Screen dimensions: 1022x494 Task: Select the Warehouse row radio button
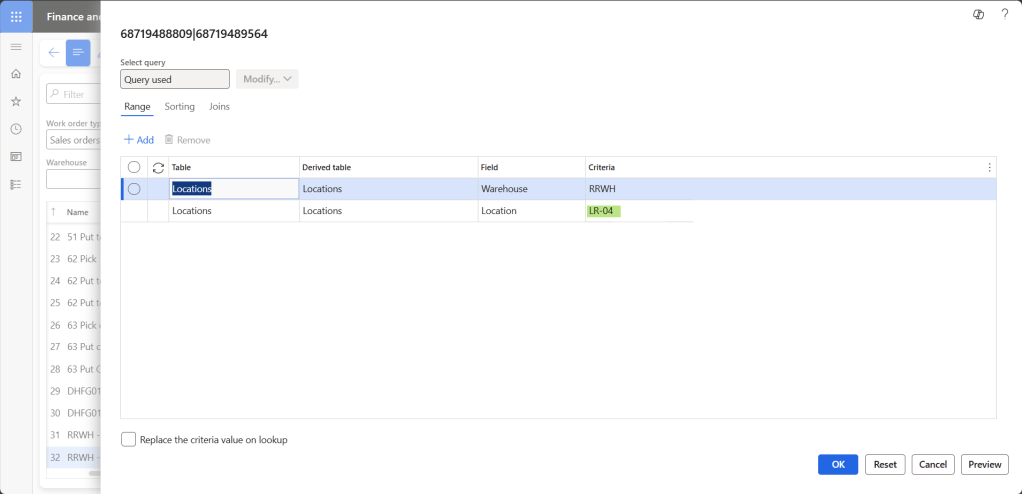(134, 189)
